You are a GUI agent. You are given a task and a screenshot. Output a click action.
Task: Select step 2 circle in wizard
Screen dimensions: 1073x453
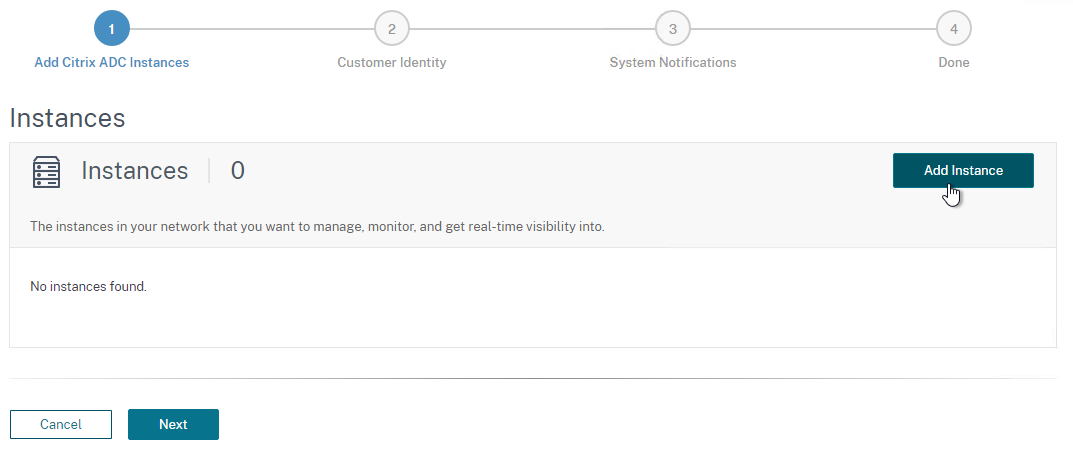pos(392,29)
